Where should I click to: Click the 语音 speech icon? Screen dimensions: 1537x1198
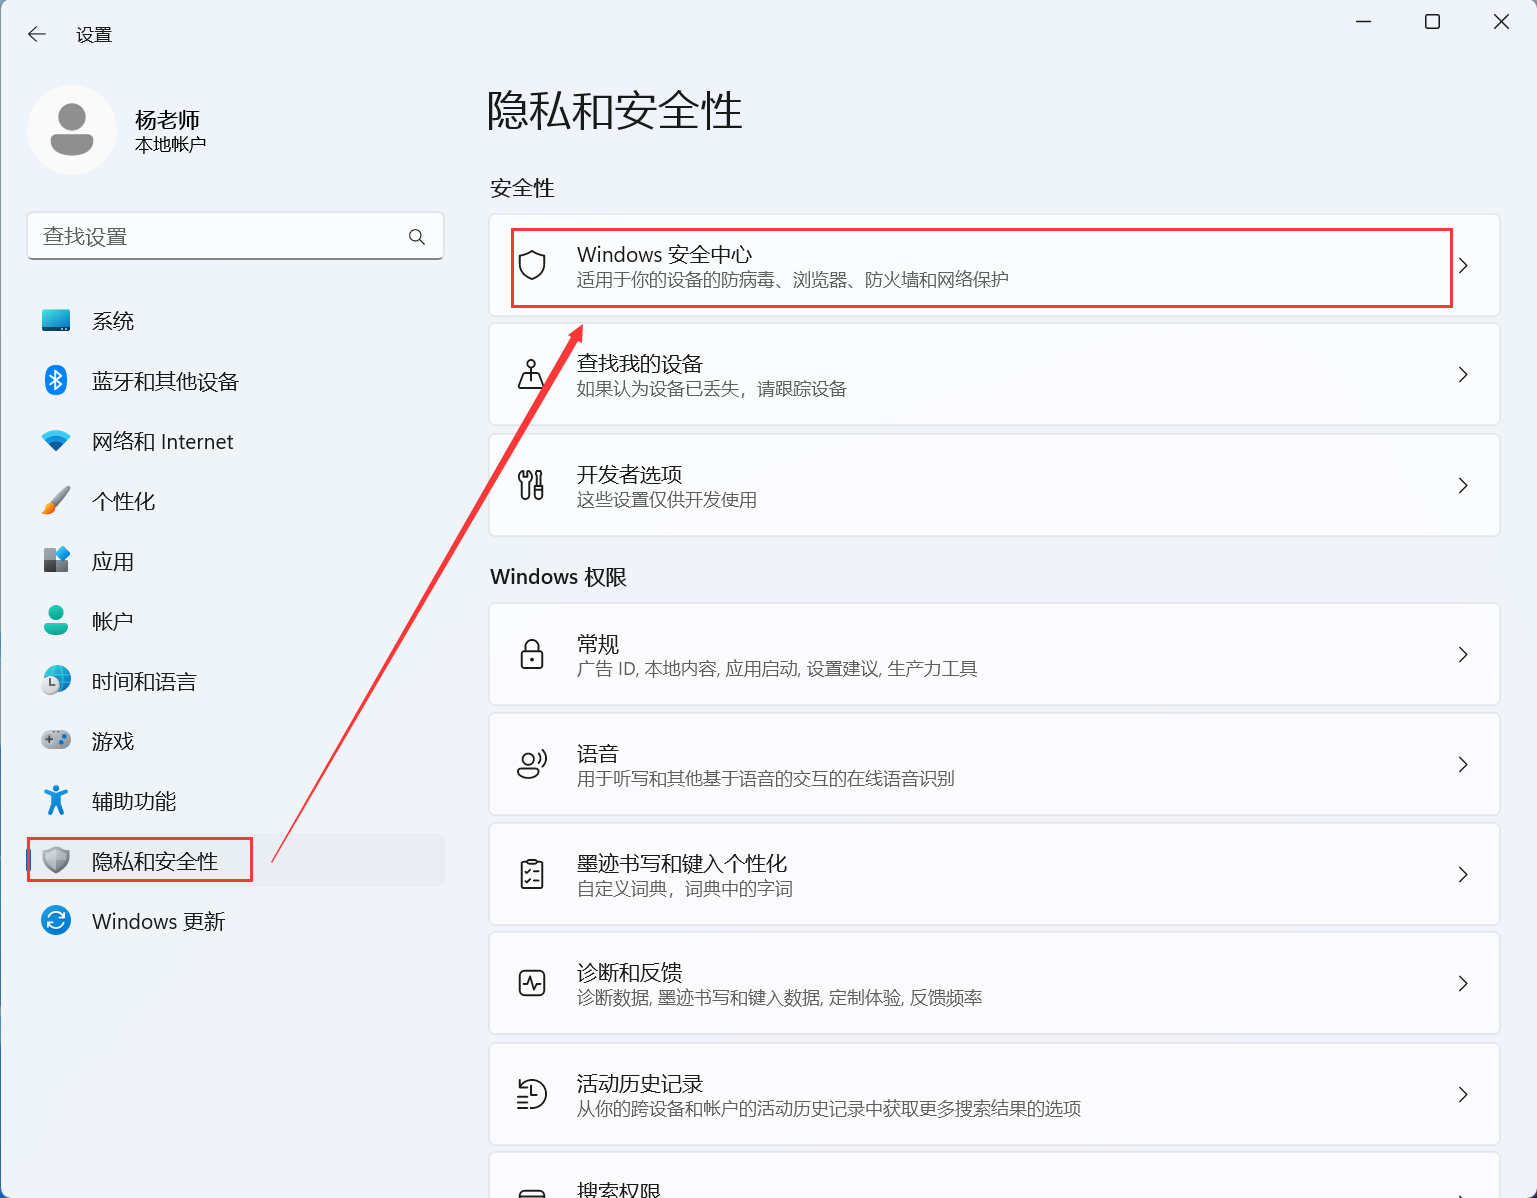532,764
